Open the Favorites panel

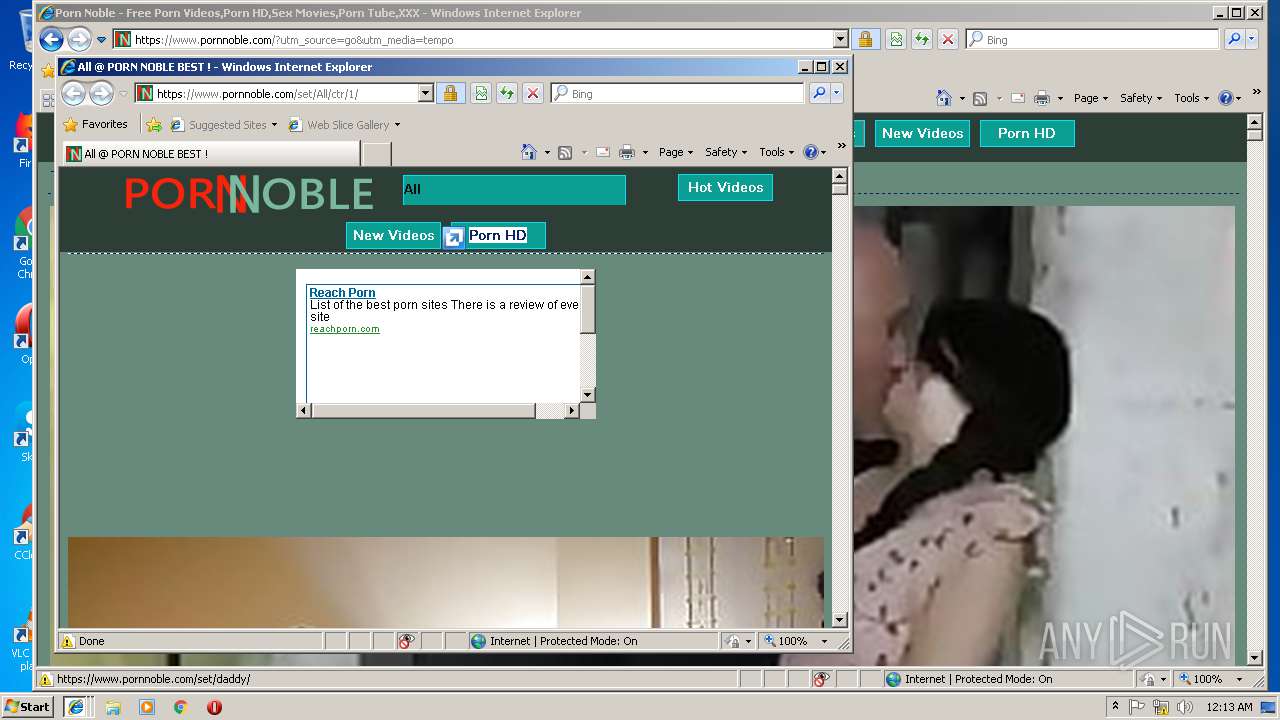coord(95,125)
